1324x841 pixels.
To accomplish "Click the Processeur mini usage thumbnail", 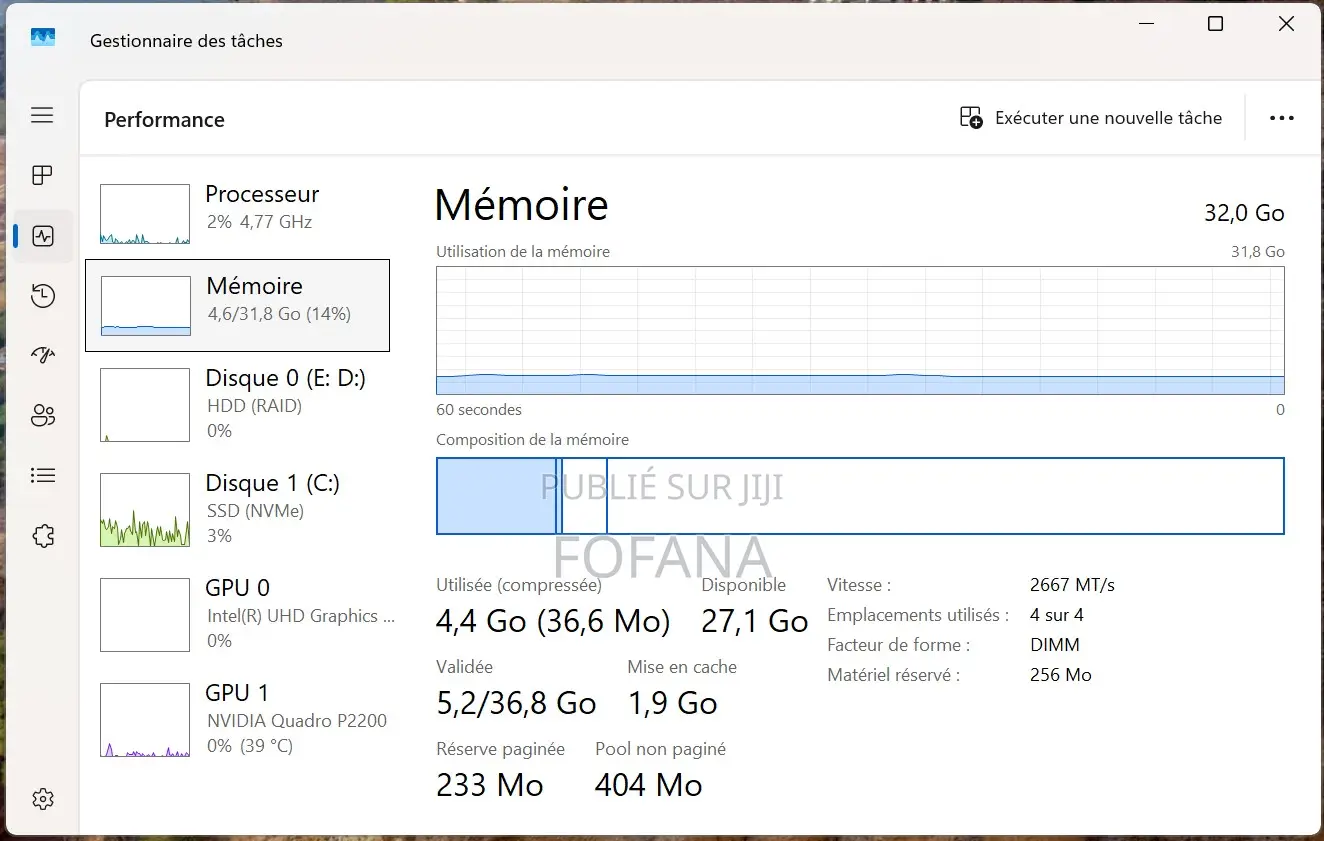I will tap(144, 213).
